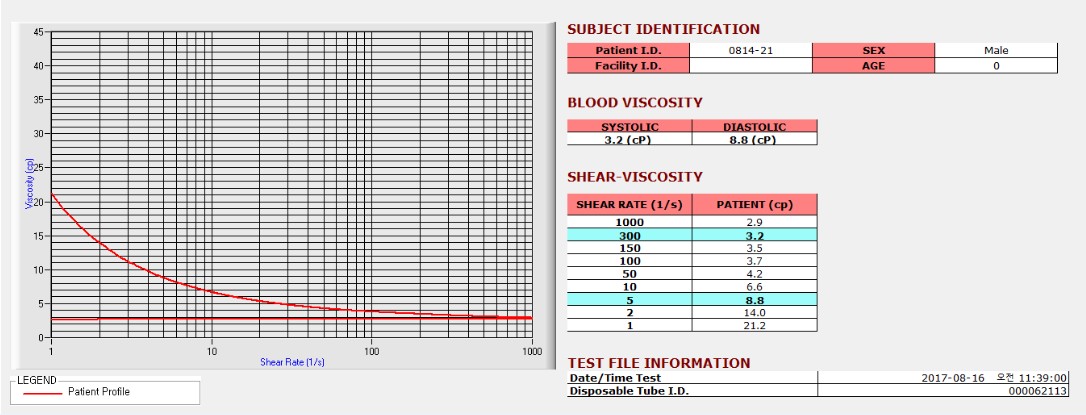Select the empty Facility I.D. field
1086x415 pixels.
(x=751, y=66)
